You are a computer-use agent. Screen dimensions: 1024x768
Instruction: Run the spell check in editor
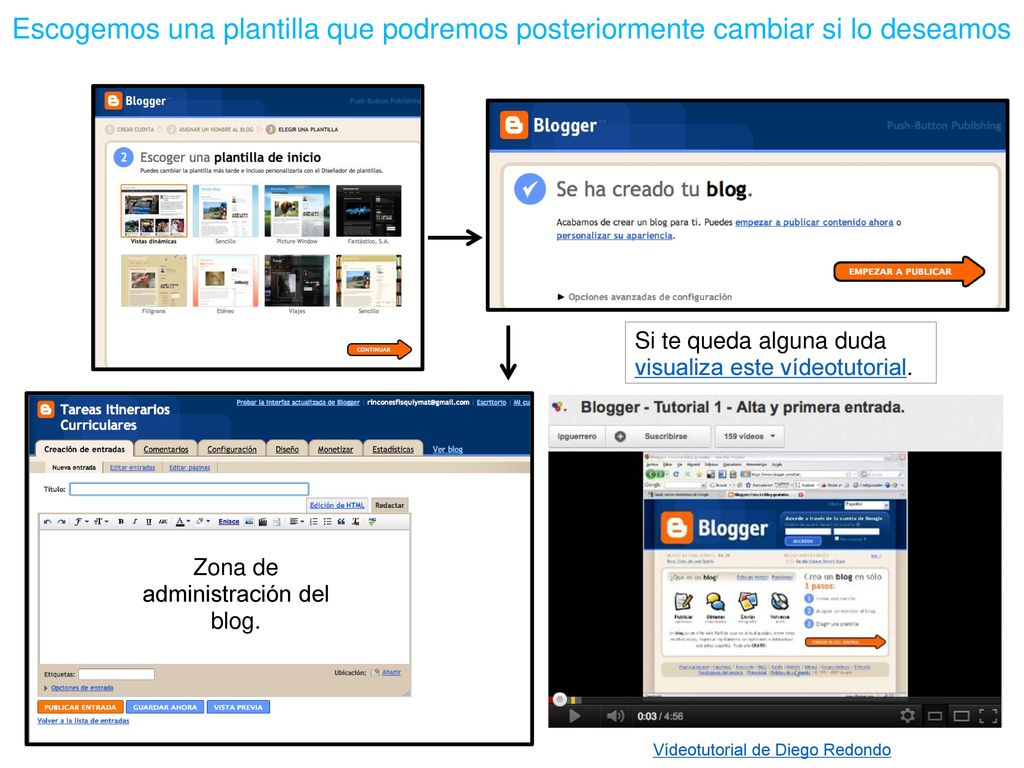[372, 522]
